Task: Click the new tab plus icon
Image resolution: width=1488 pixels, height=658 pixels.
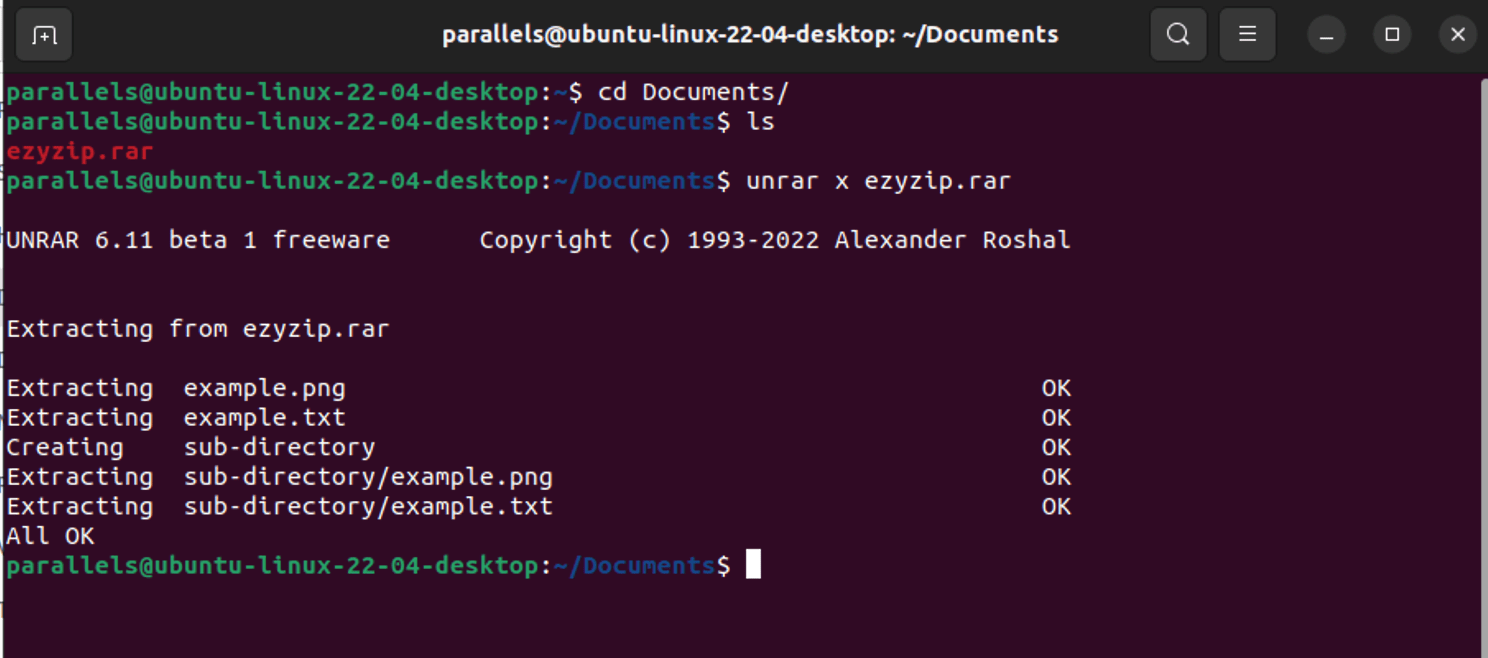Action: (43, 33)
